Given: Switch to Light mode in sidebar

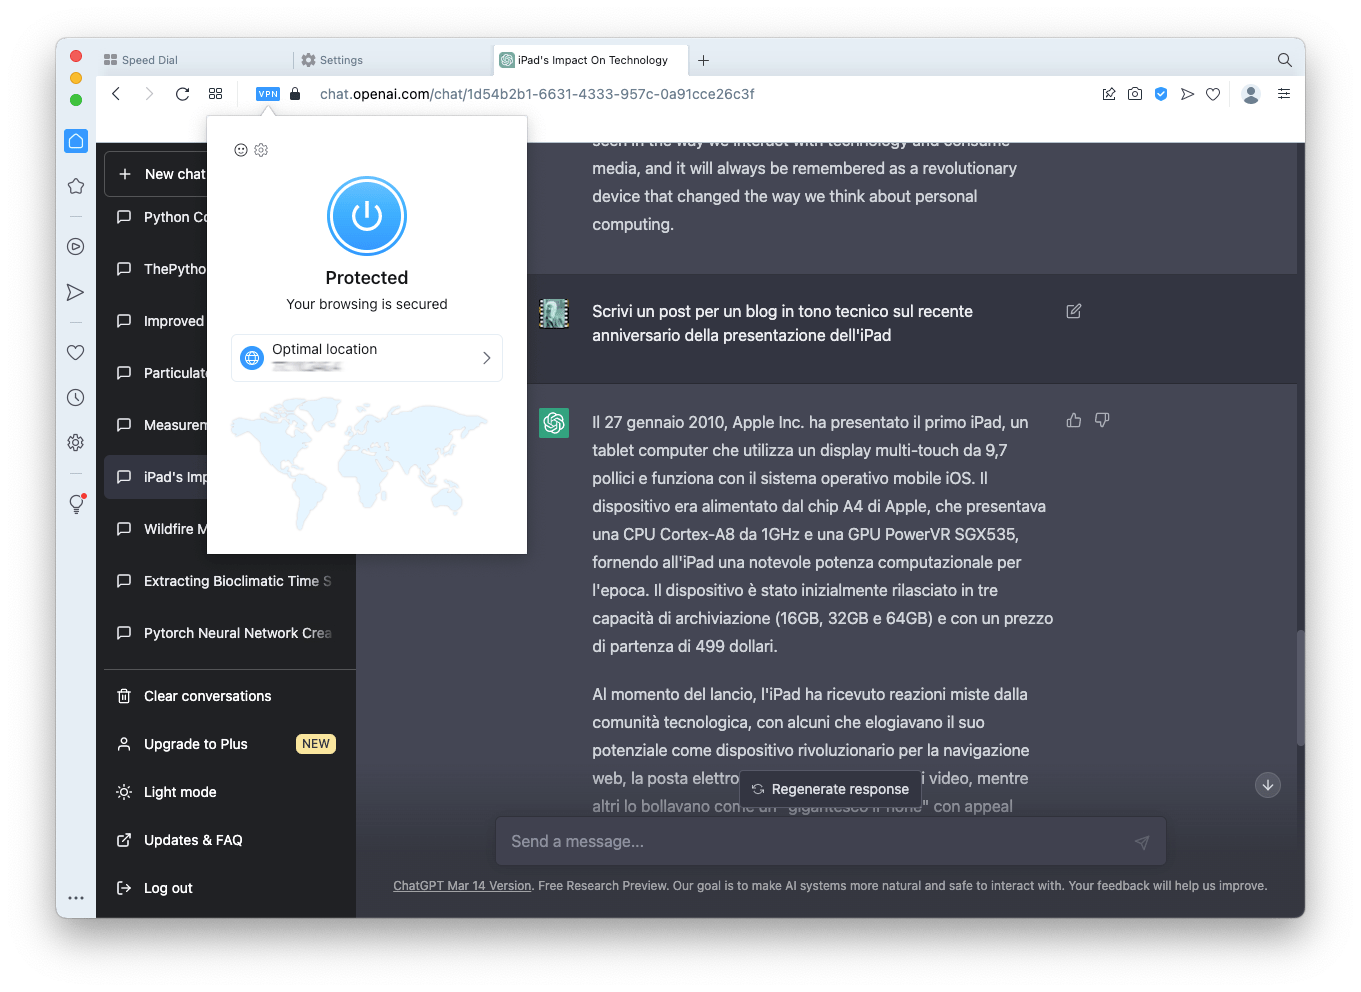Looking at the screenshot, I should tap(180, 792).
